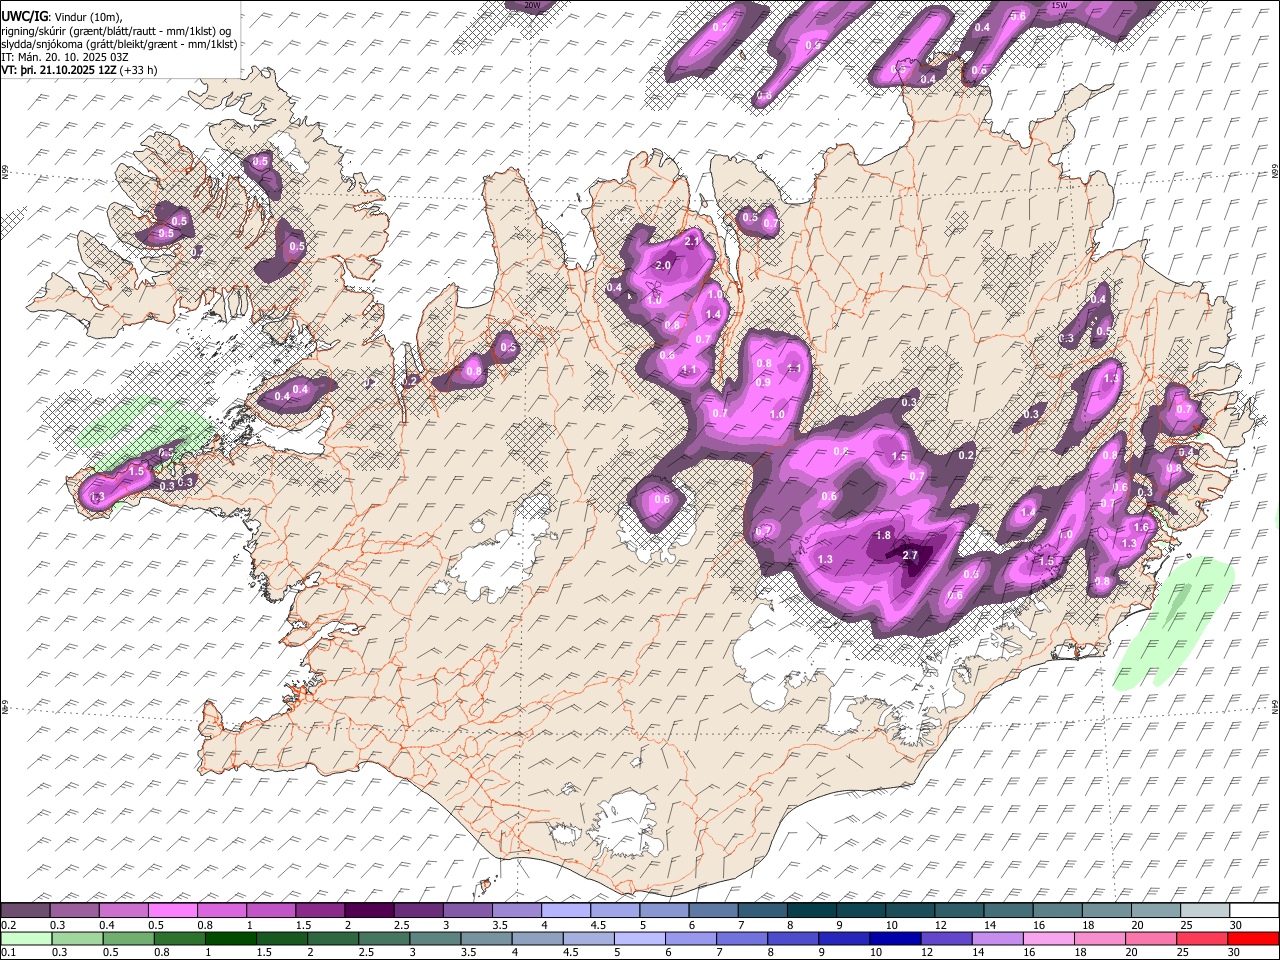Pick the dark blue swatch above bottom-row label 10
The image size is (1280, 960).
893,938
